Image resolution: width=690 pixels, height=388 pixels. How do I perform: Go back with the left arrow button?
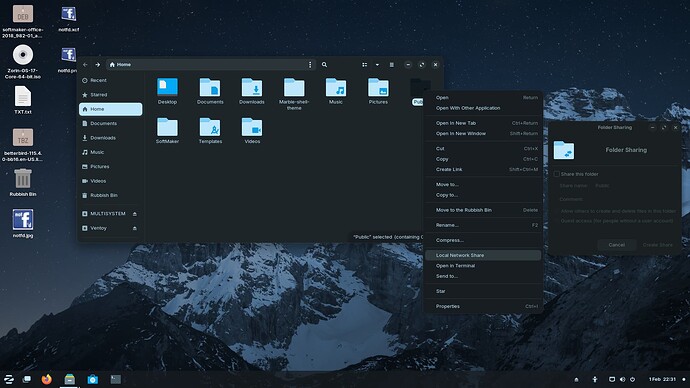tap(85, 65)
